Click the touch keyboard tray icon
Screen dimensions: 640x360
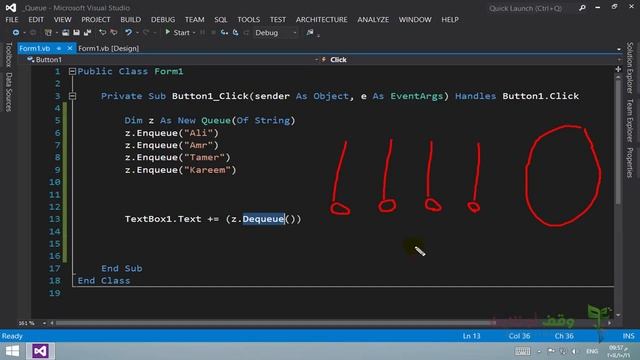click(x=522, y=351)
